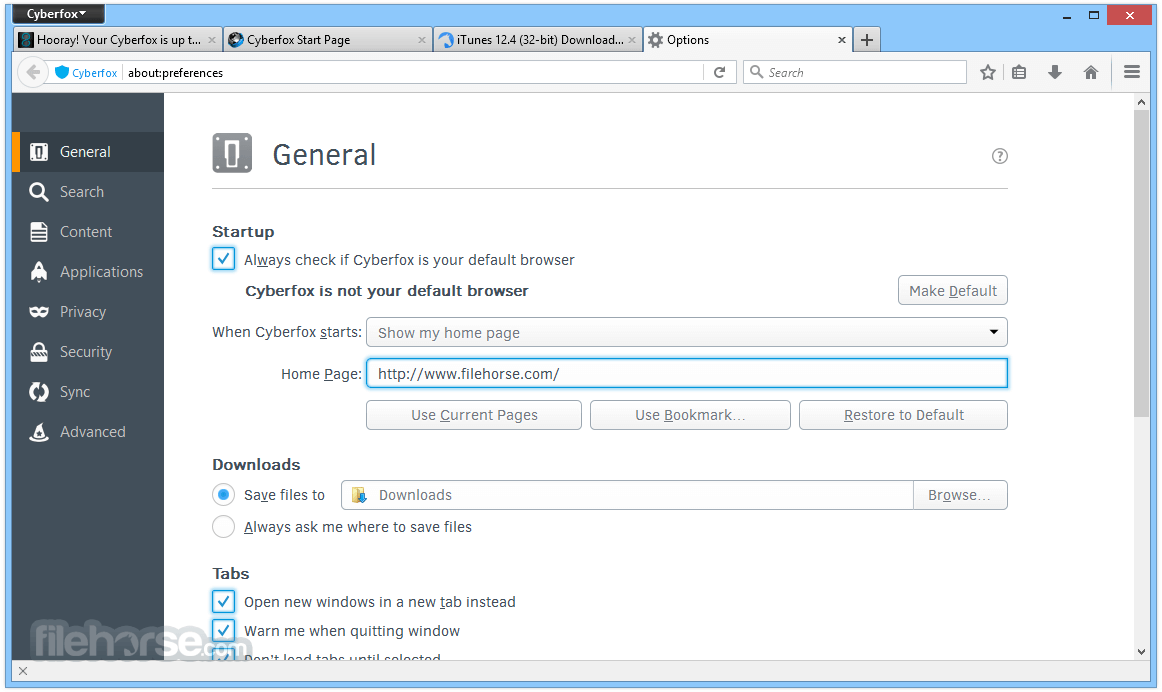Switch to Hooray! Your Cyberfox tab
Screen dimensions: 1162x692
point(117,40)
